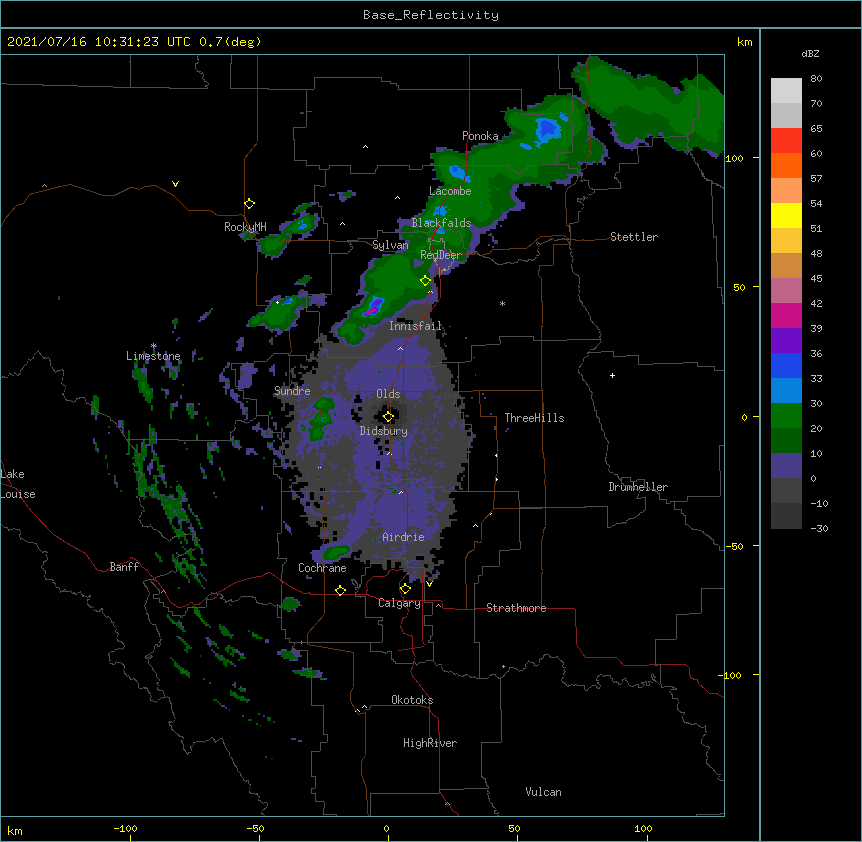
Task: Click the Ponoka city label
Action: pyautogui.click(x=480, y=136)
